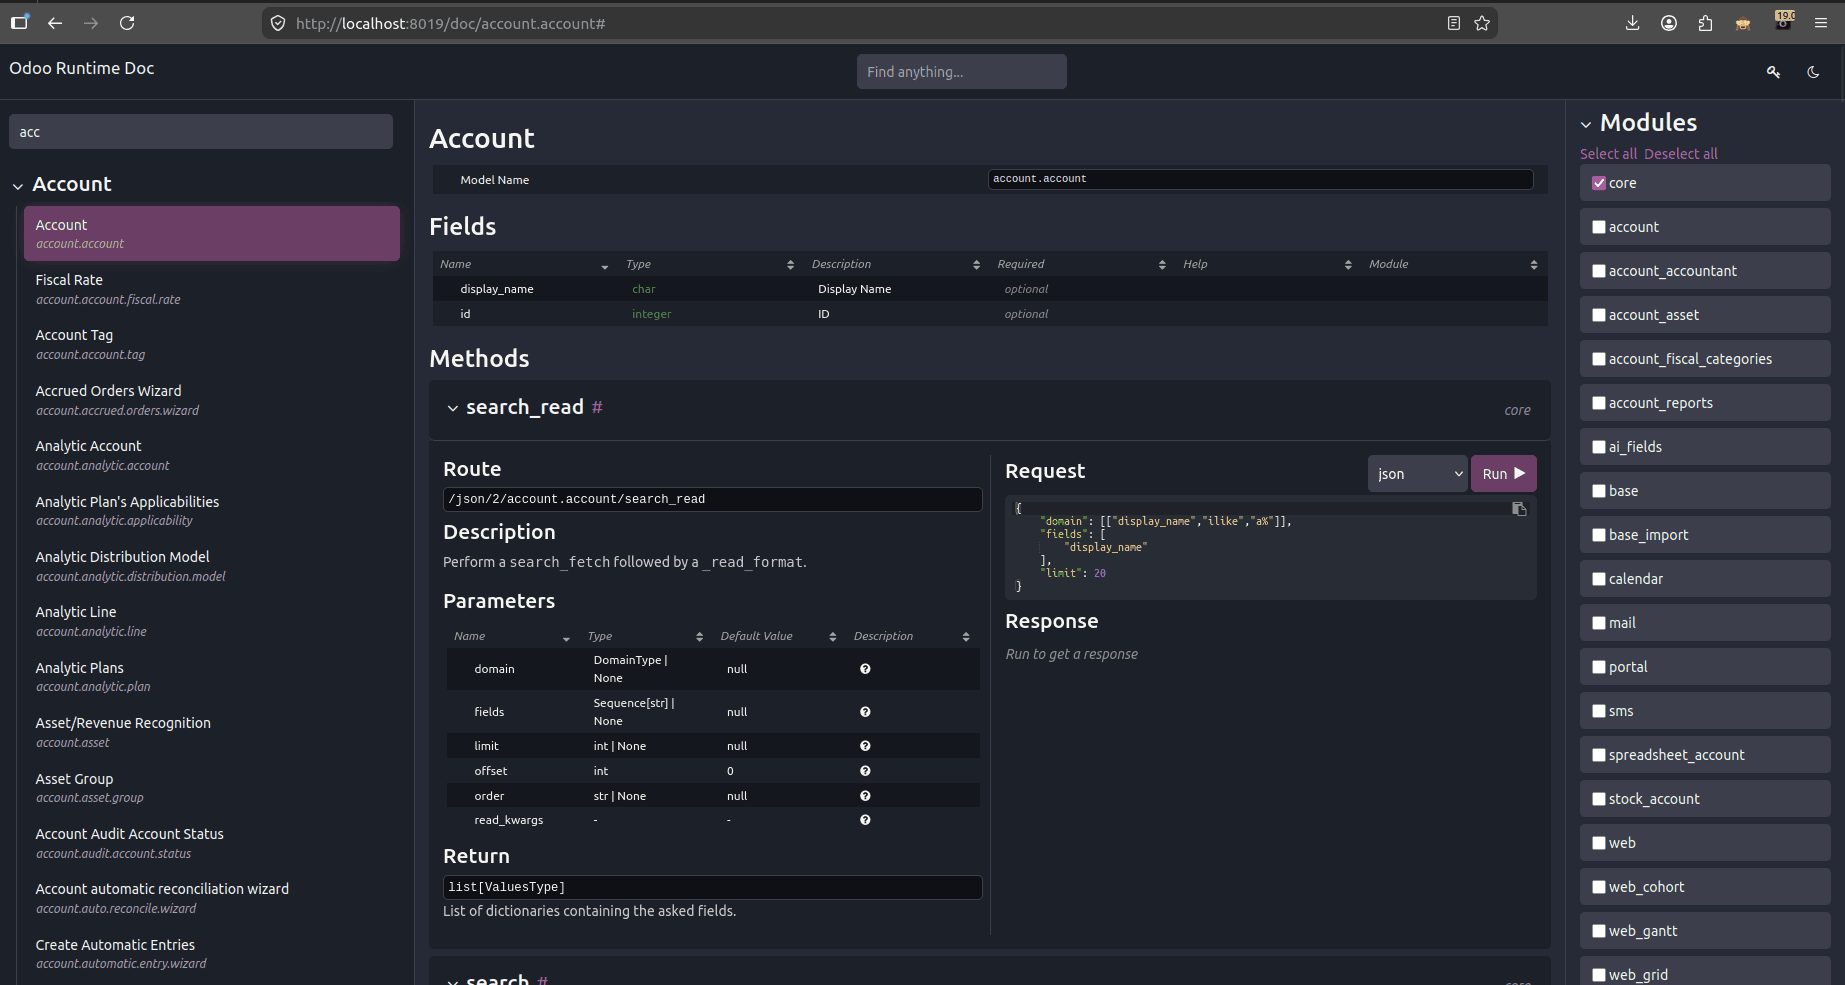This screenshot has height=985, width=1845.
Task: Open Fiscal Rate model in sidebar
Action: coord(211,289)
